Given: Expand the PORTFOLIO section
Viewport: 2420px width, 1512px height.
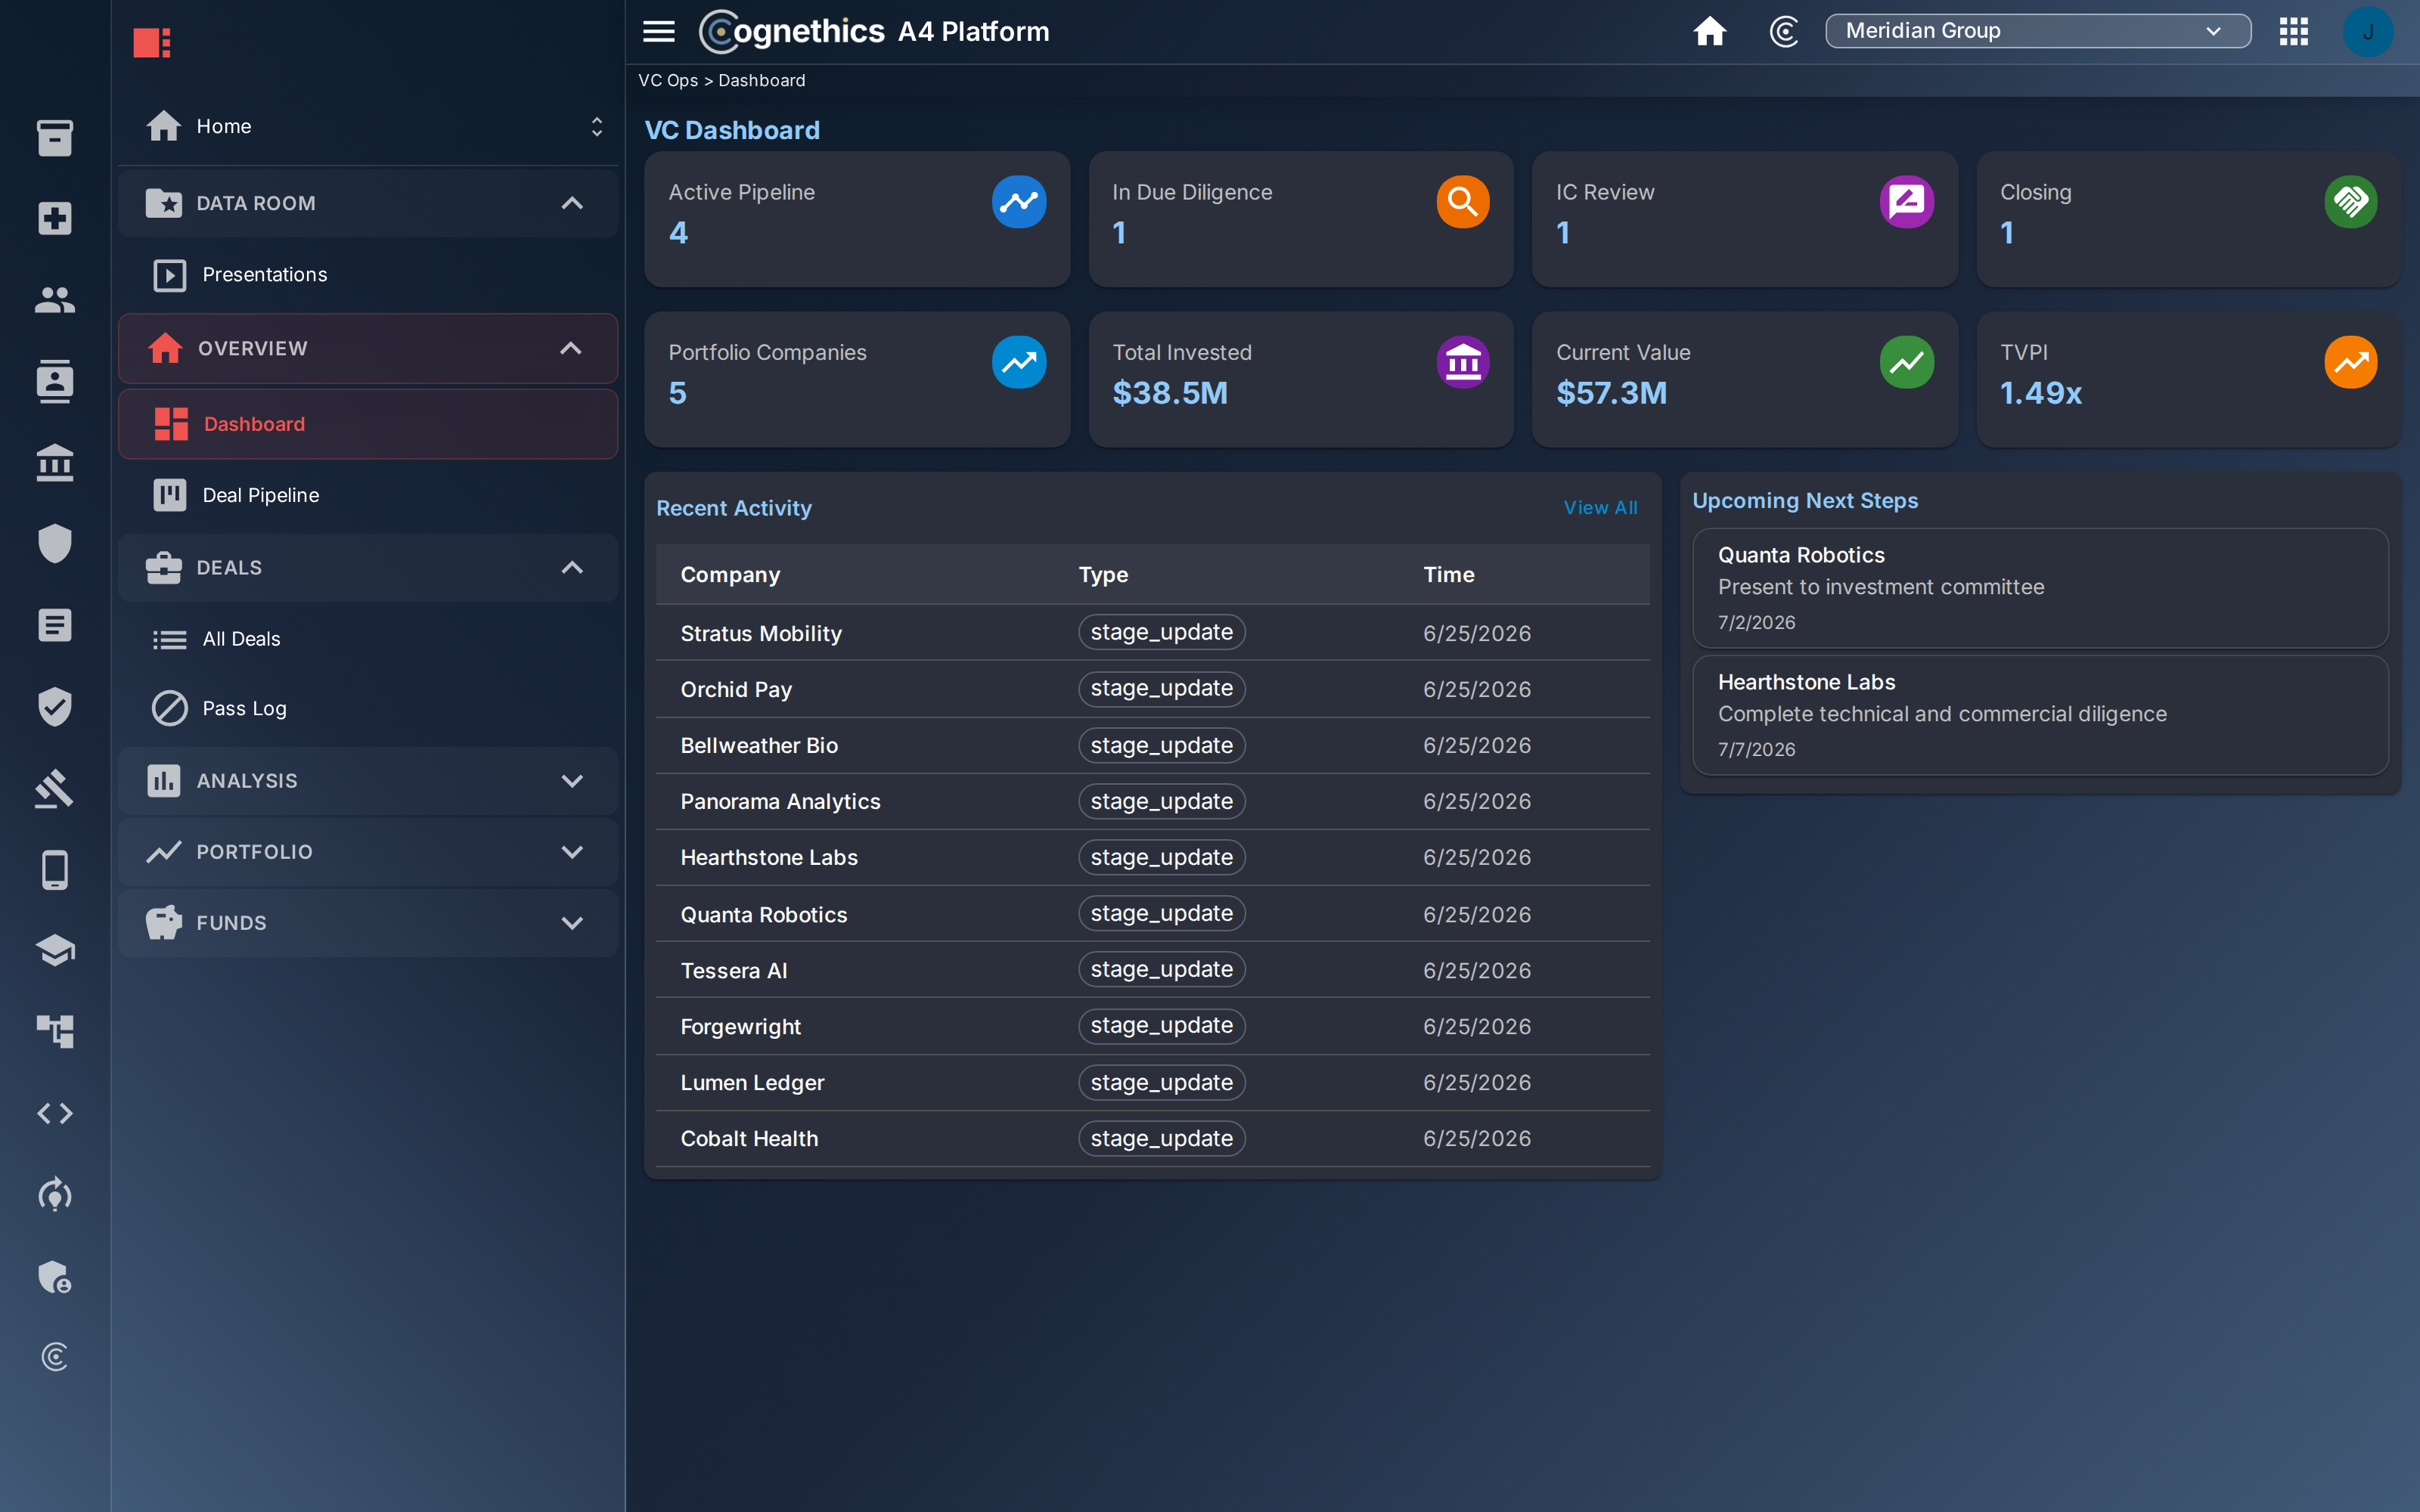Looking at the screenshot, I should click(x=368, y=851).
